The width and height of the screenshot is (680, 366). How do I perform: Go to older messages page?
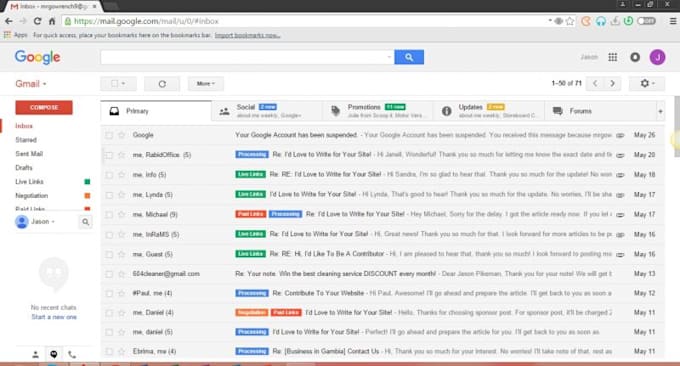612,83
